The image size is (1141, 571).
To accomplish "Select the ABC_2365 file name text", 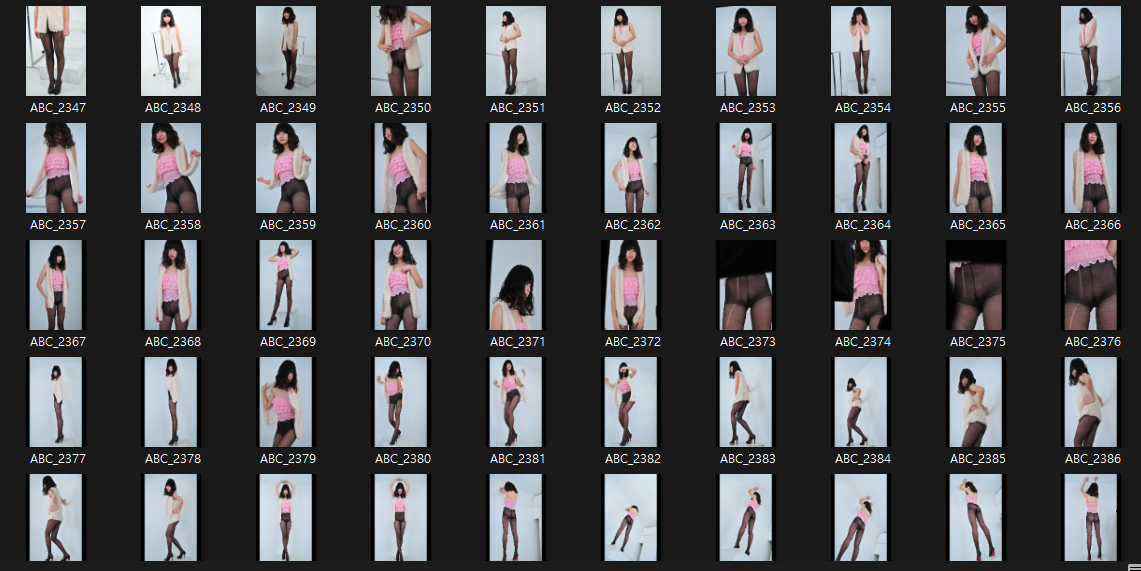I will (977, 225).
